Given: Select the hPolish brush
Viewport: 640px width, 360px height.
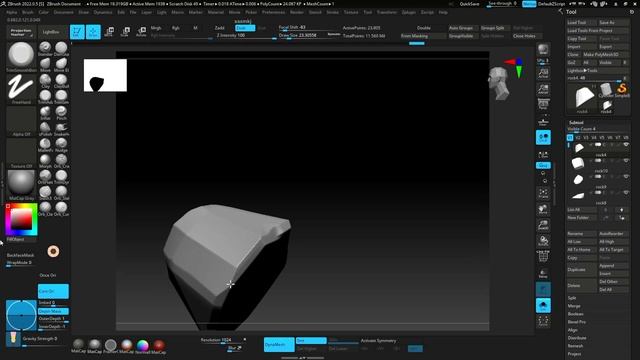Looking at the screenshot, I should (x=45, y=128).
